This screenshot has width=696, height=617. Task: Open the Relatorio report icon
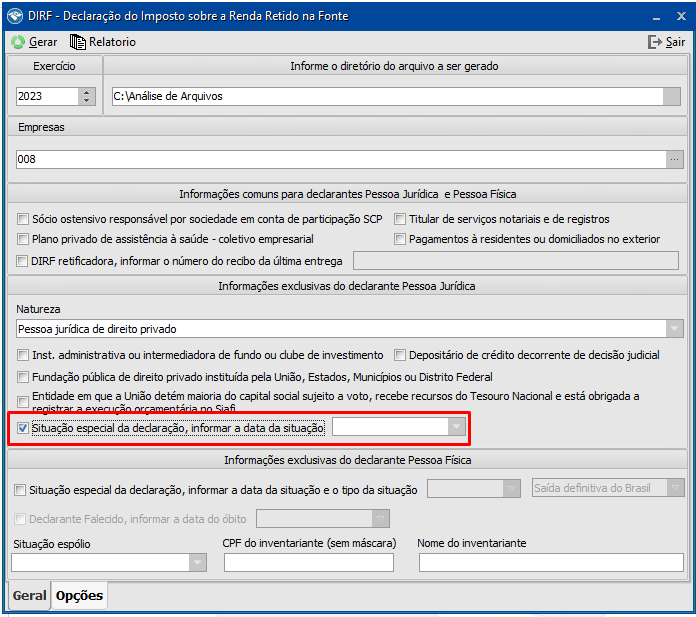(x=78, y=42)
